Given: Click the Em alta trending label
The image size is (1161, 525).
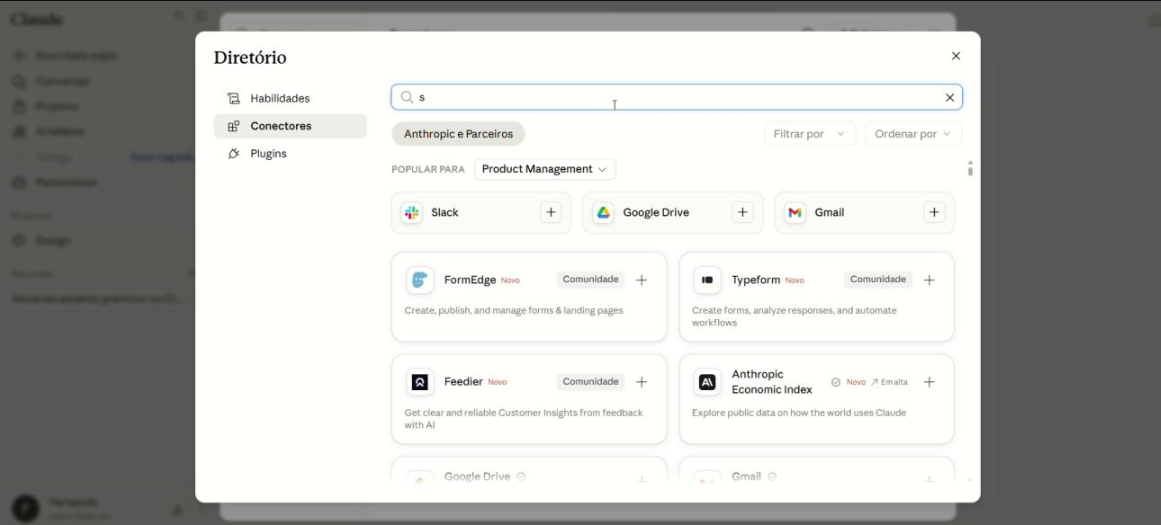Looking at the screenshot, I should tap(889, 382).
